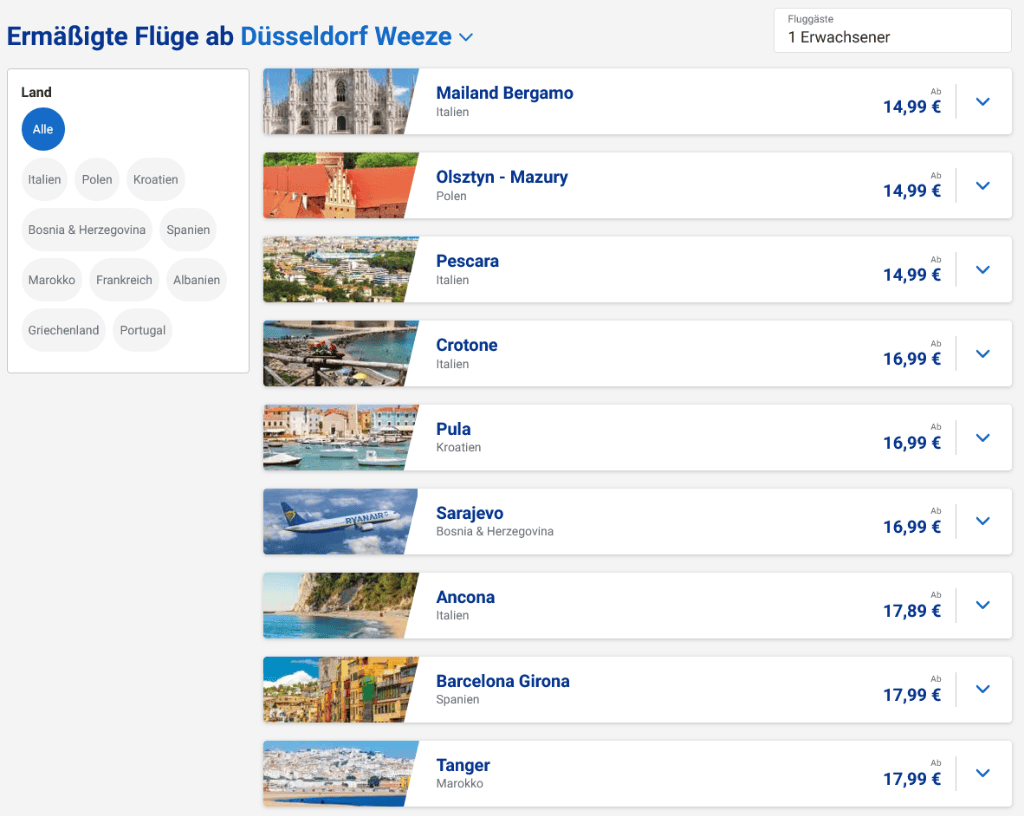Click the Mailand Bergamo cathedral thumbnail
This screenshot has height=816, width=1024.
tap(340, 102)
